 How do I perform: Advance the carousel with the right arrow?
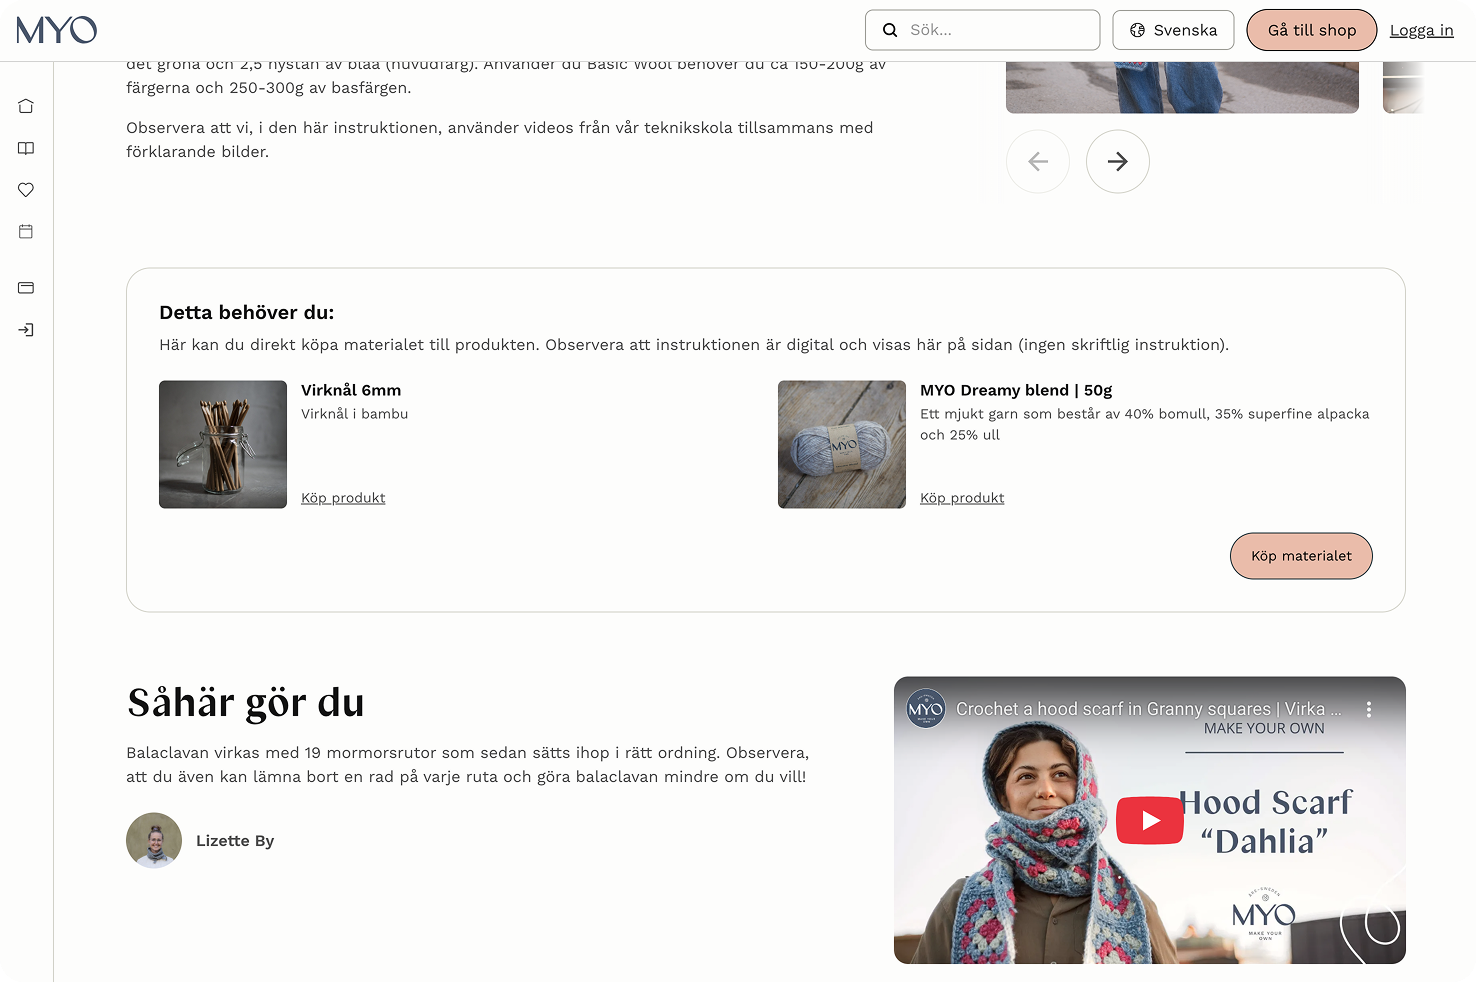point(1117,161)
